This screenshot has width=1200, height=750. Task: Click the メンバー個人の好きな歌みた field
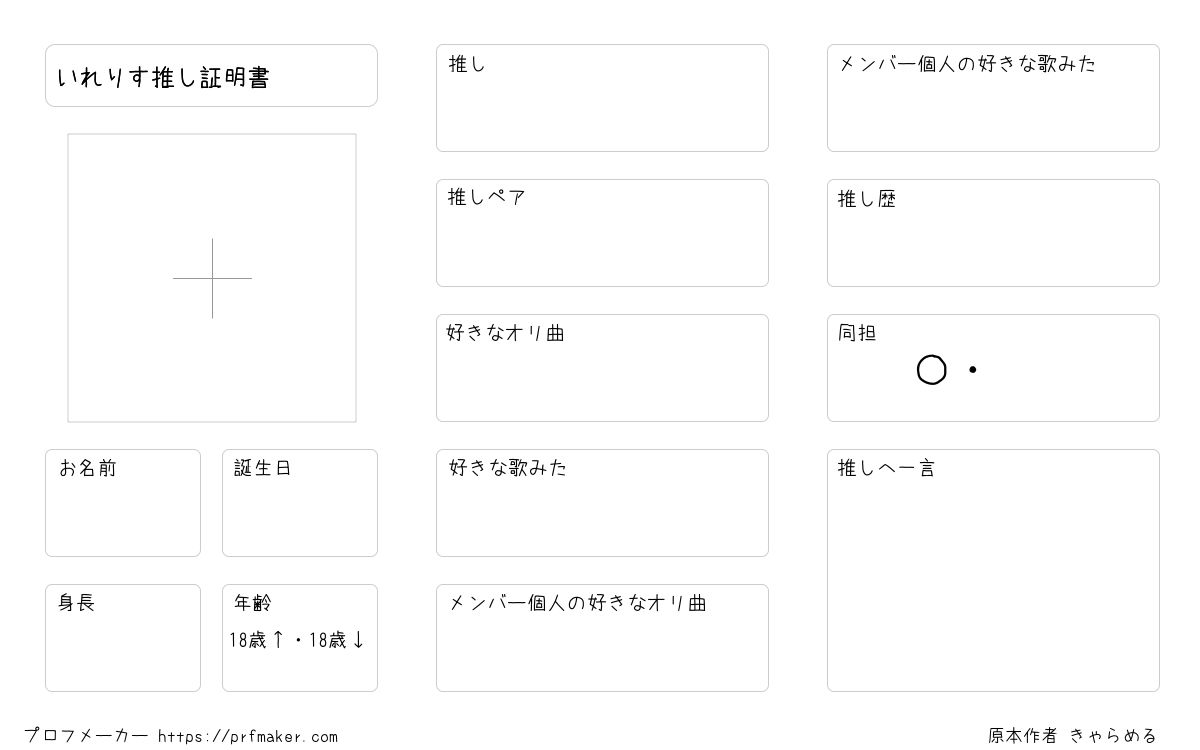pos(993,98)
